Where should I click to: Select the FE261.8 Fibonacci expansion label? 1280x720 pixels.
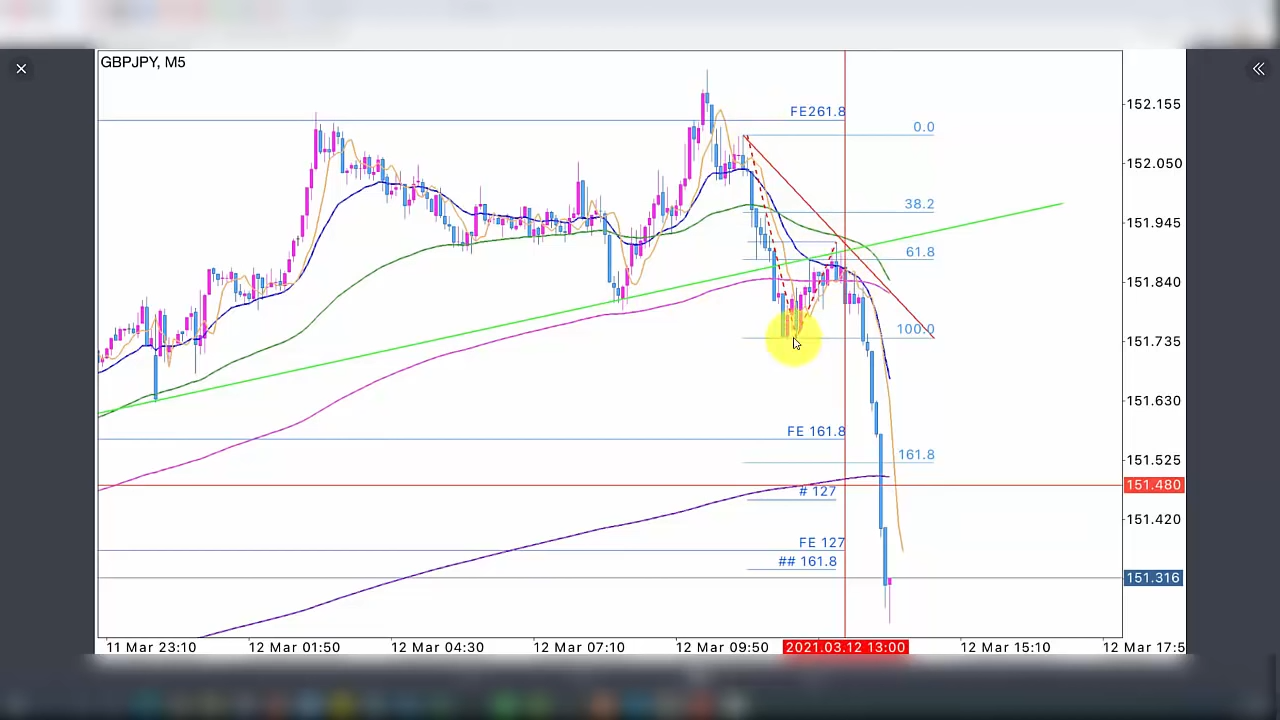(817, 111)
